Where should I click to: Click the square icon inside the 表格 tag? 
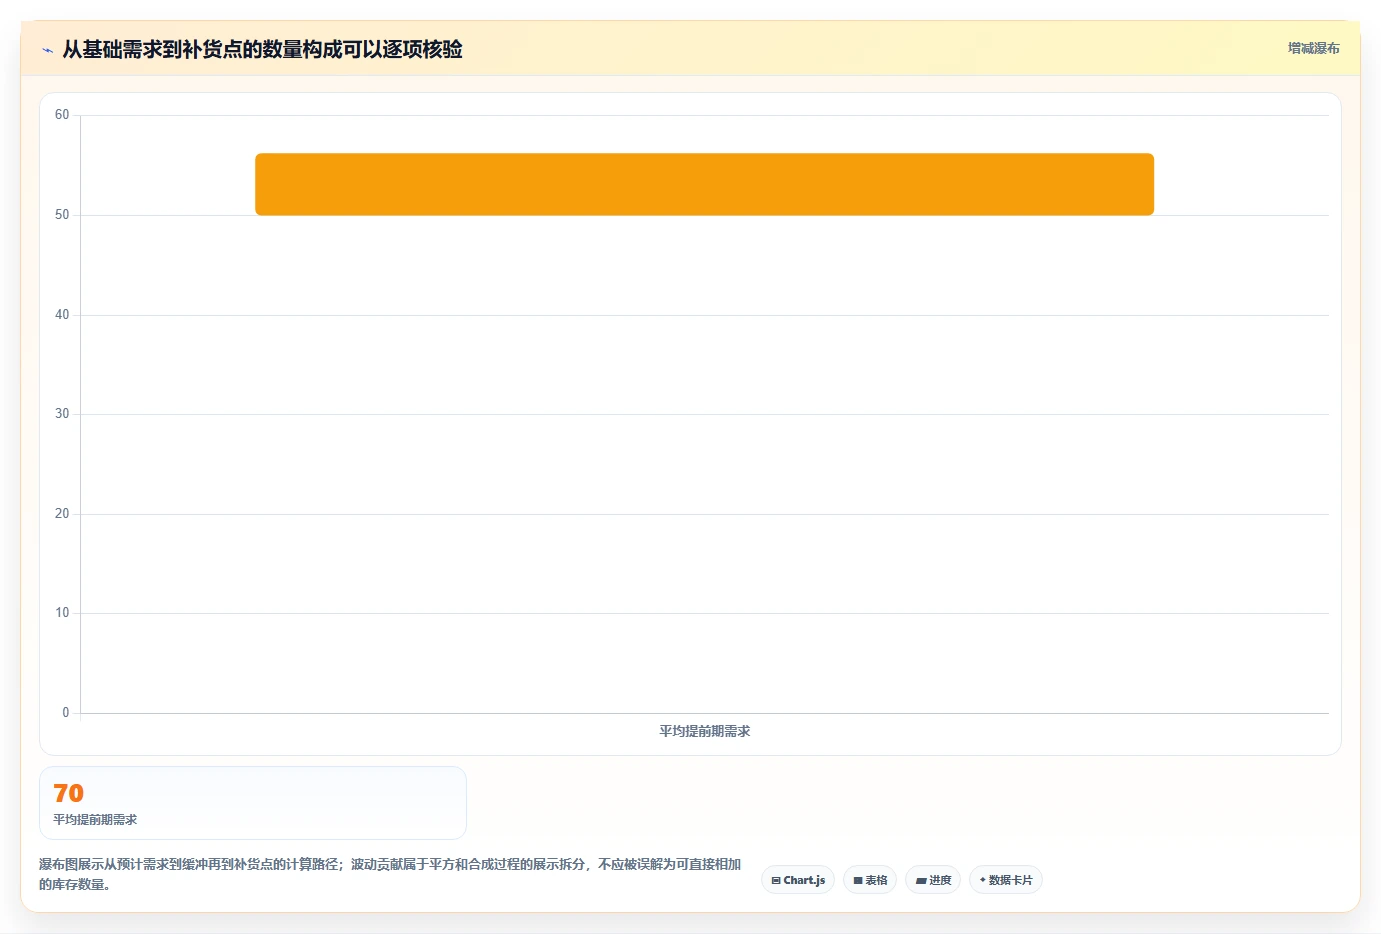pos(858,881)
